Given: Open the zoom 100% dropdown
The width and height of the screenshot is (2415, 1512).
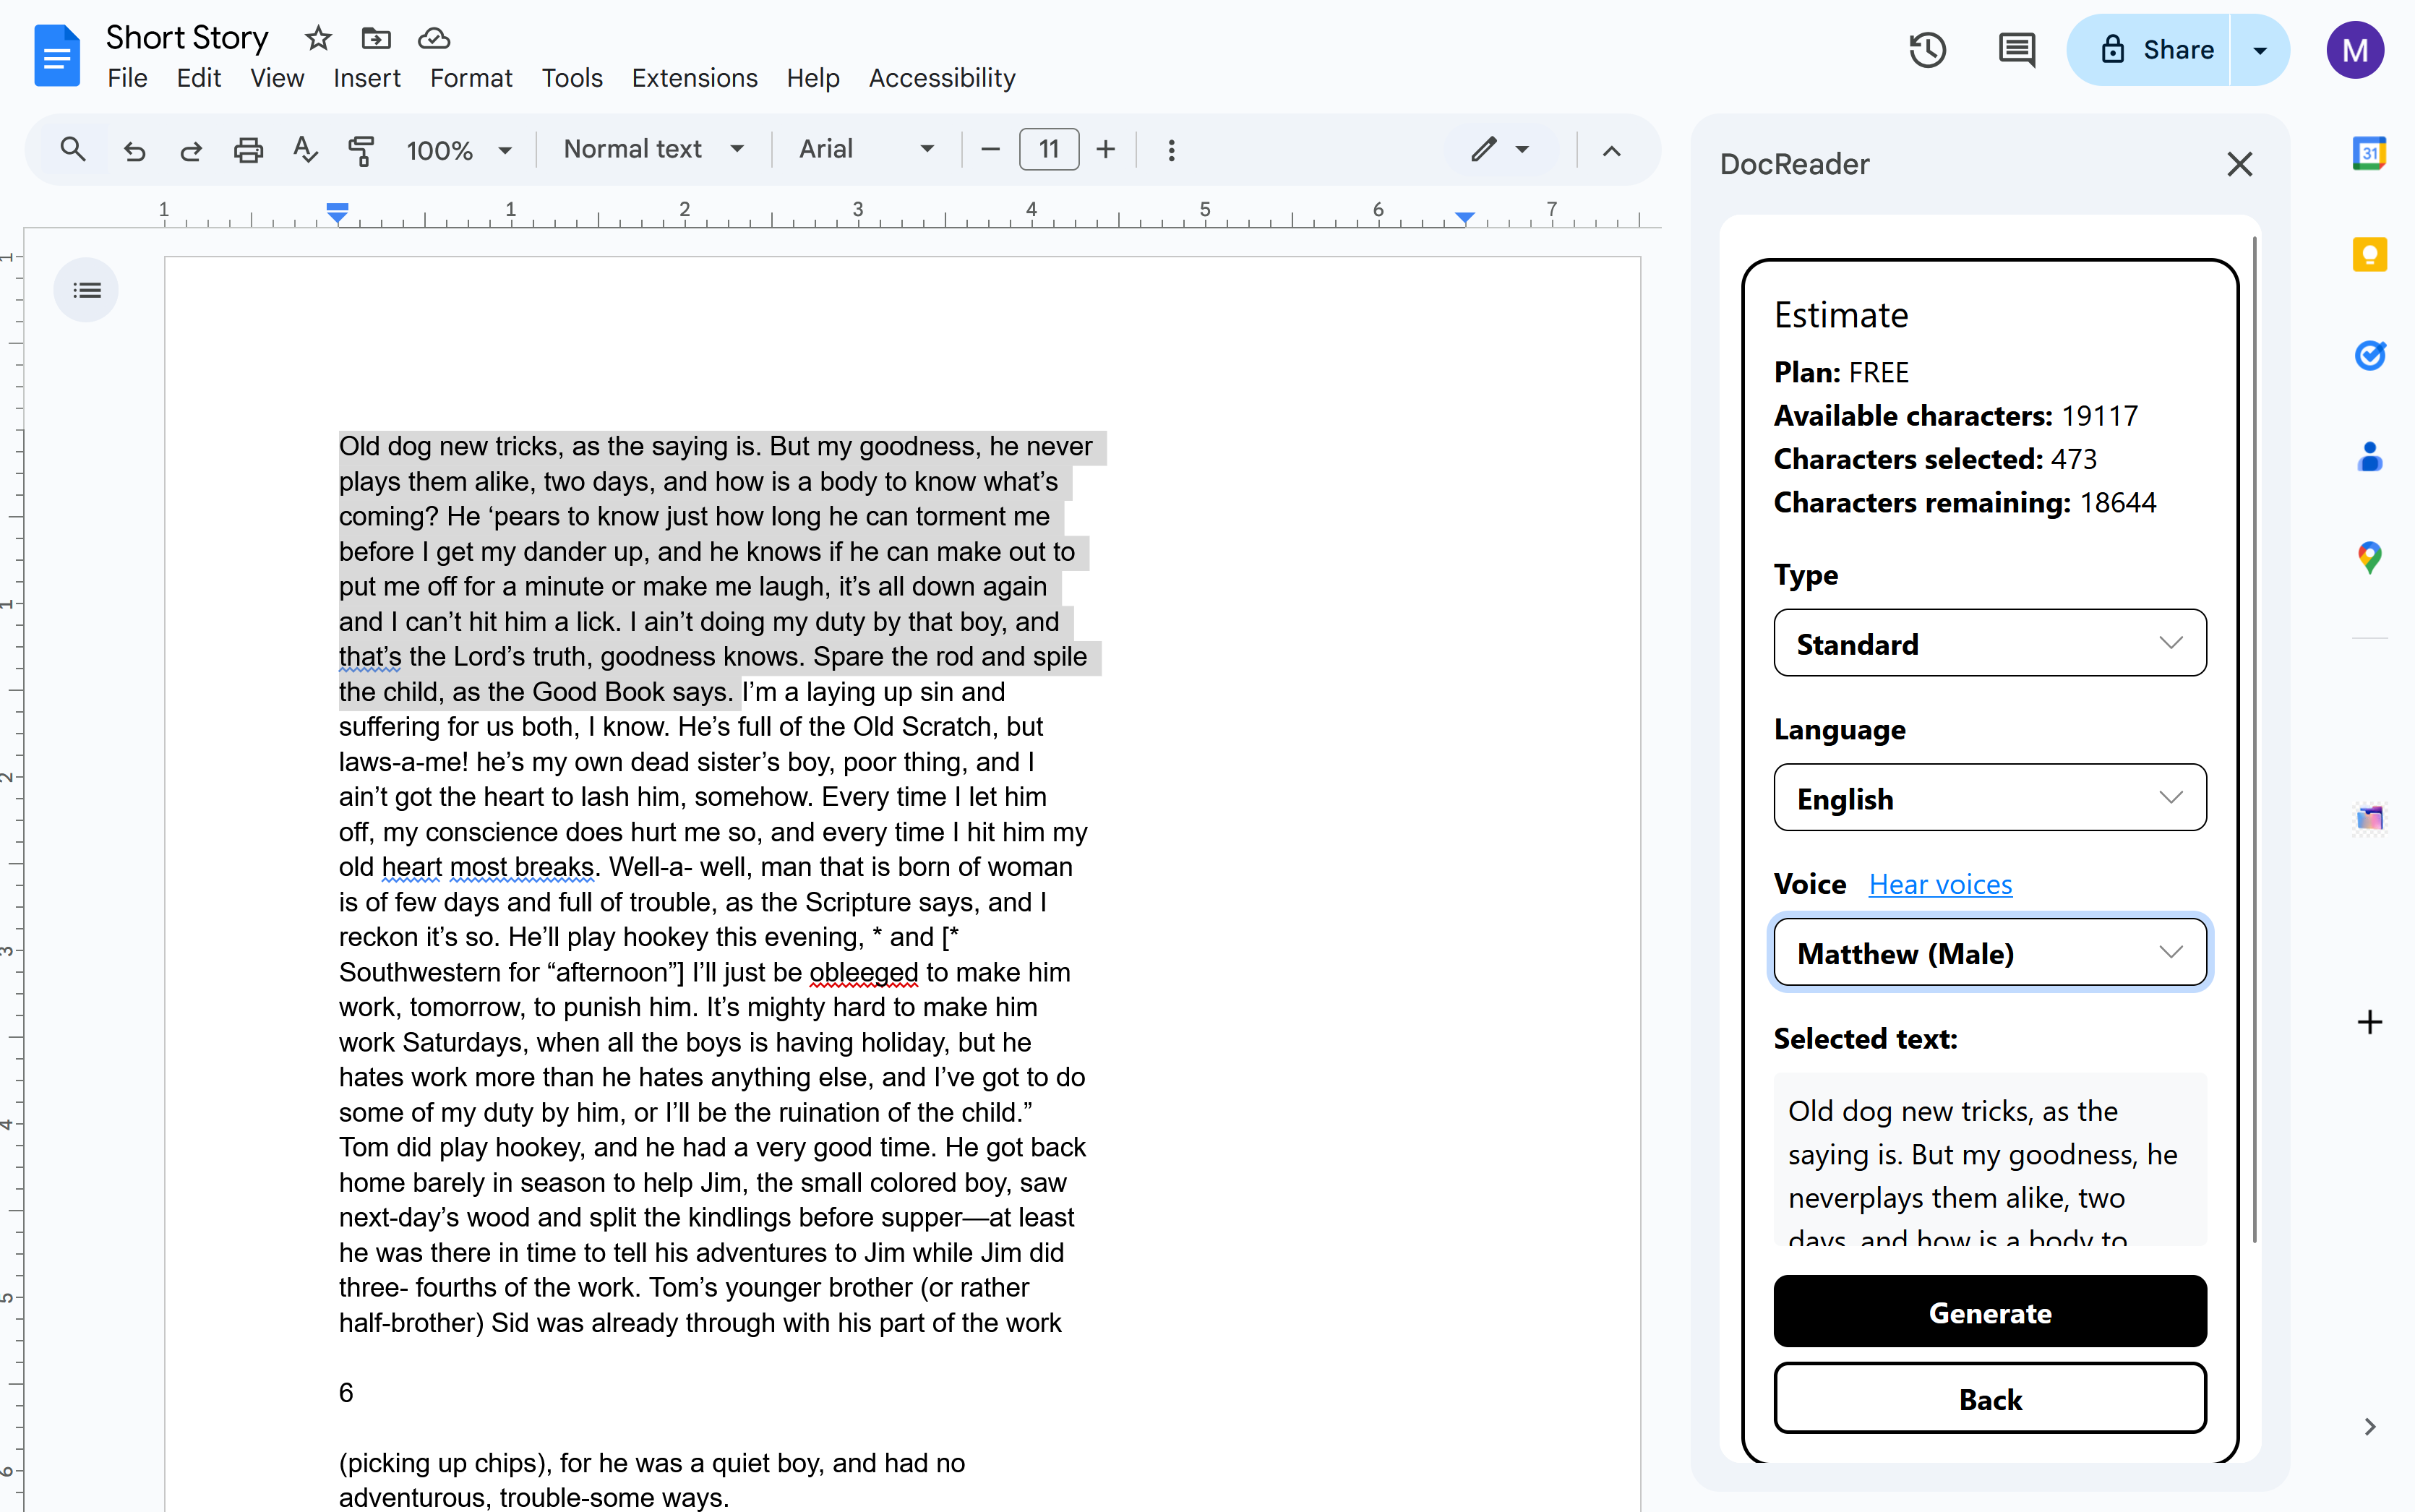Looking at the screenshot, I should pyautogui.click(x=459, y=150).
